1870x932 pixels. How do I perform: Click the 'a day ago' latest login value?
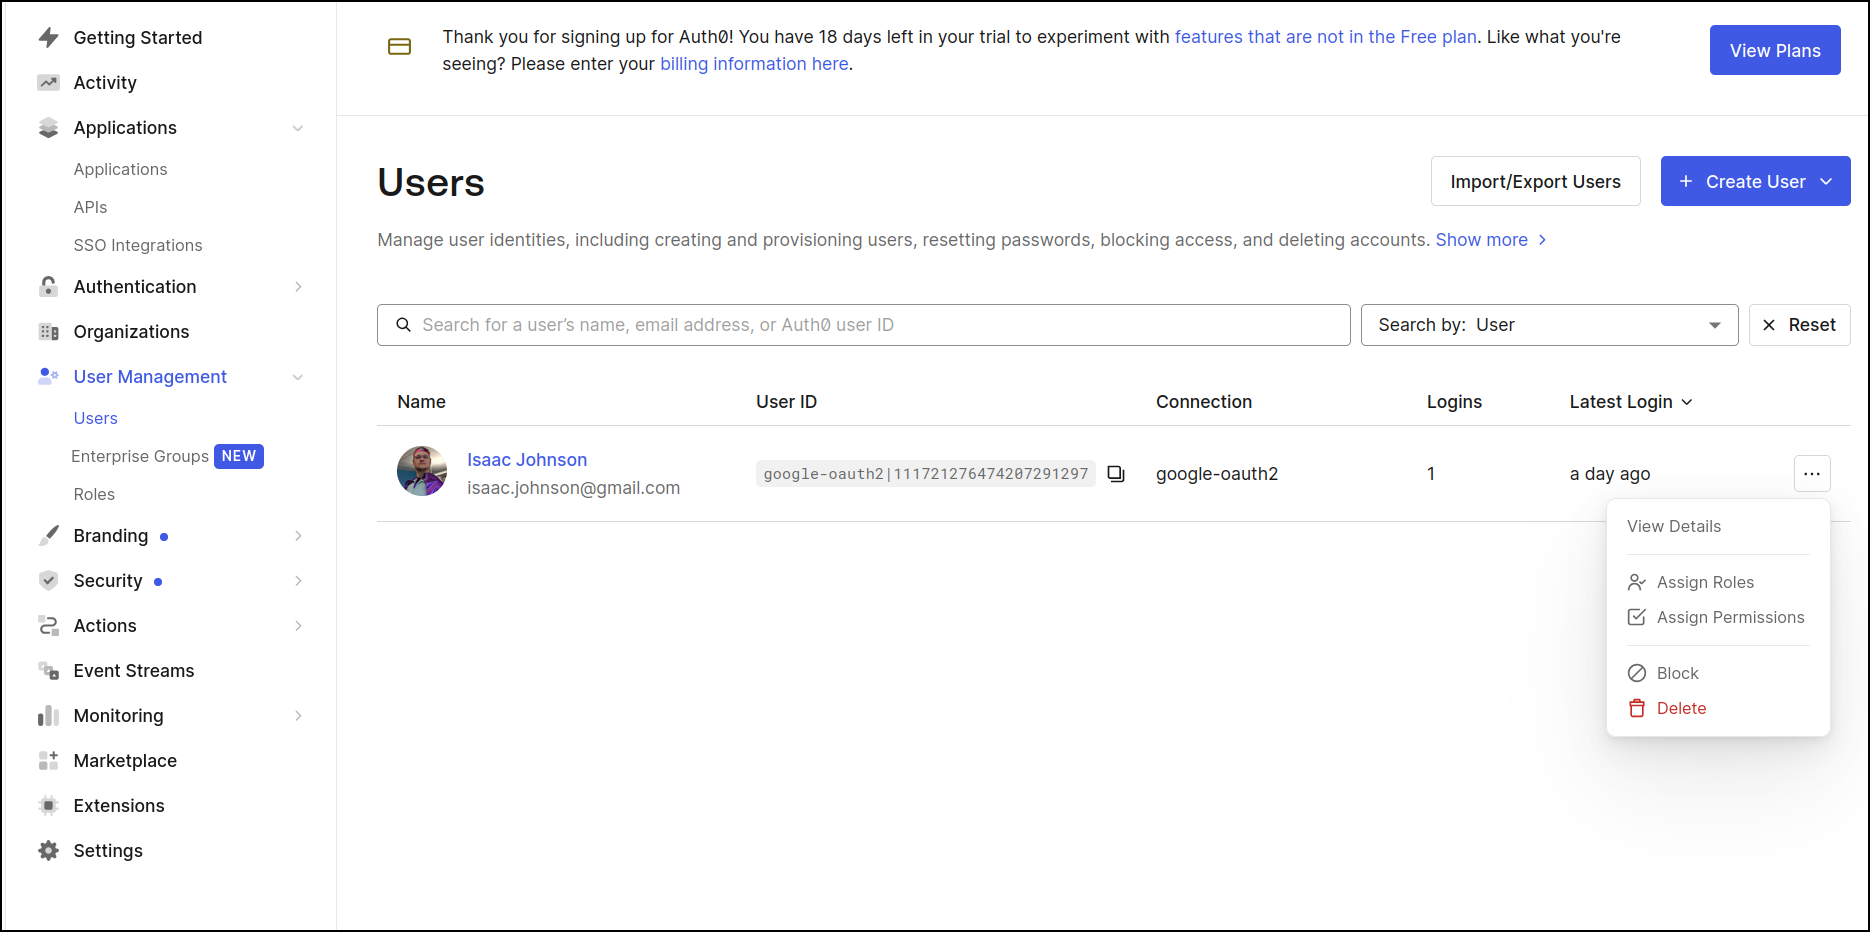coord(1610,474)
